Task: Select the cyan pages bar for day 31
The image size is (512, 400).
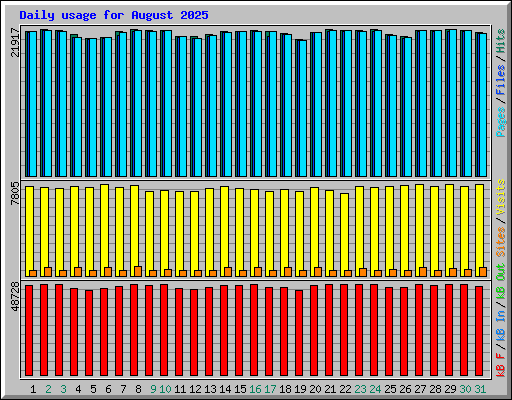Action: pyautogui.click(x=483, y=105)
